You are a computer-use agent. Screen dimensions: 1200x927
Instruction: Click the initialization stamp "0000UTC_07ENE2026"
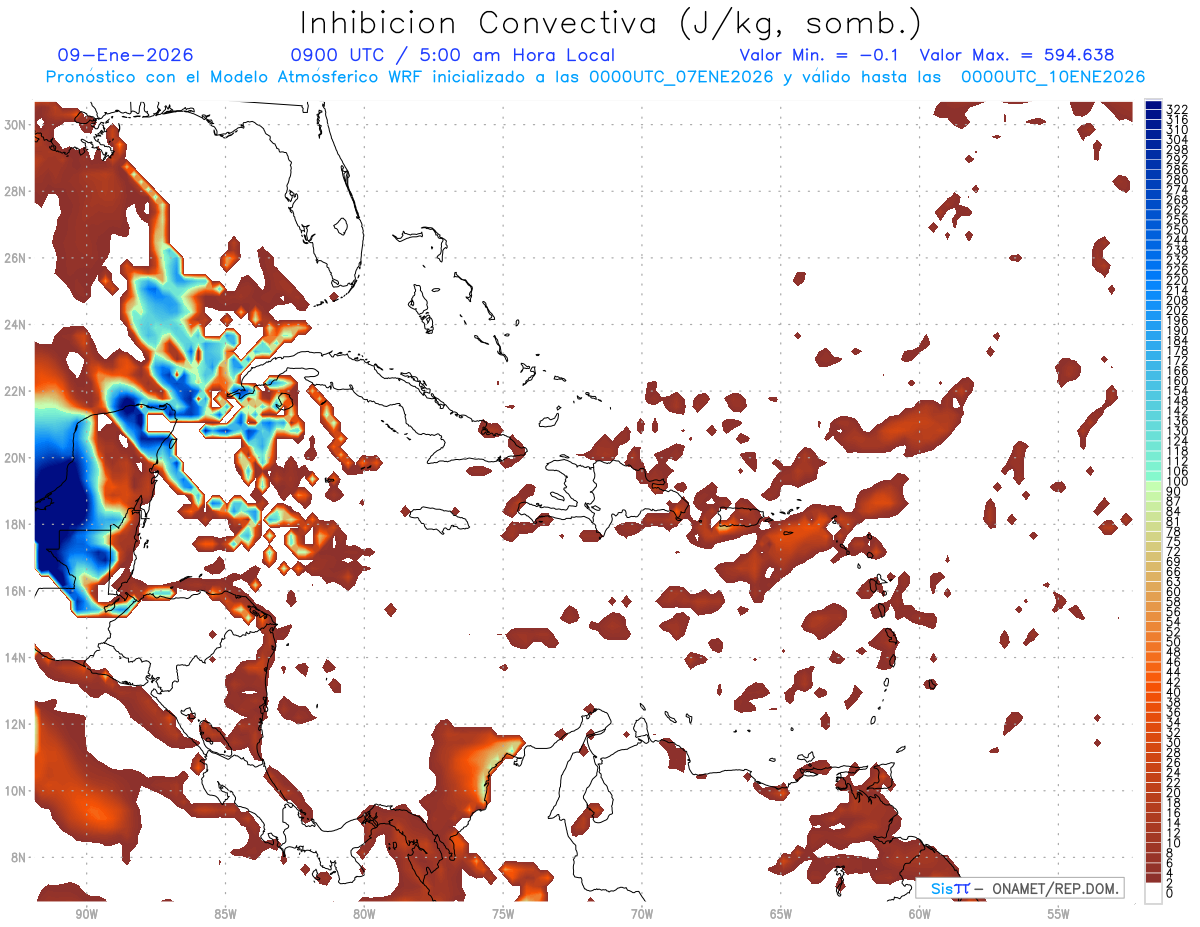point(681,77)
